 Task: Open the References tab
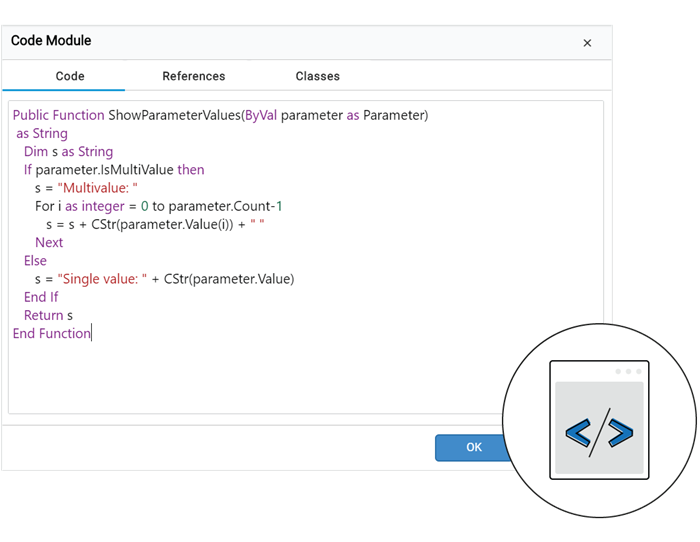[x=194, y=76]
